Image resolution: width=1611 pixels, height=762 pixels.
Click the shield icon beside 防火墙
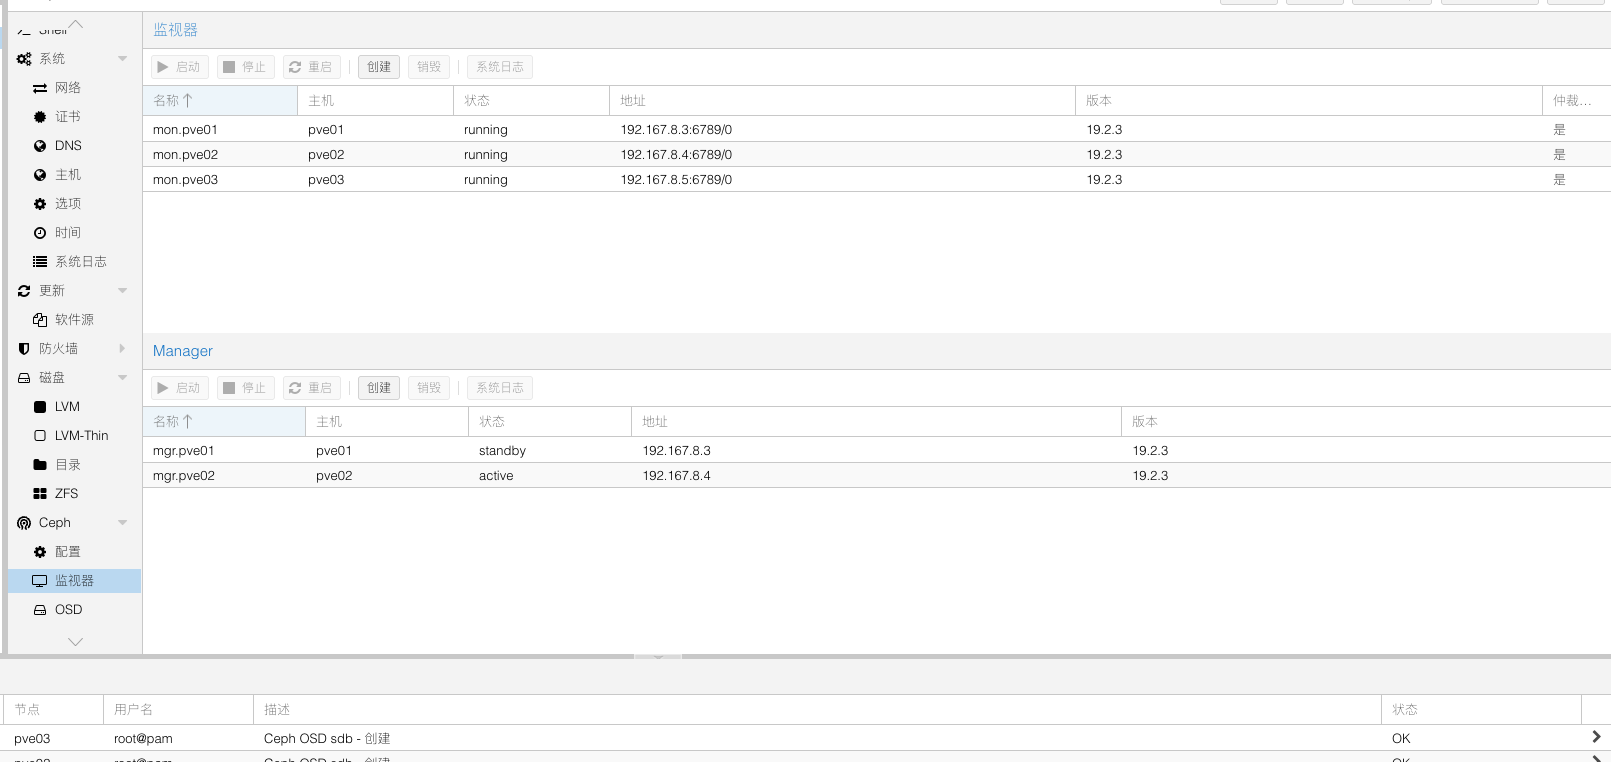click(x=24, y=349)
